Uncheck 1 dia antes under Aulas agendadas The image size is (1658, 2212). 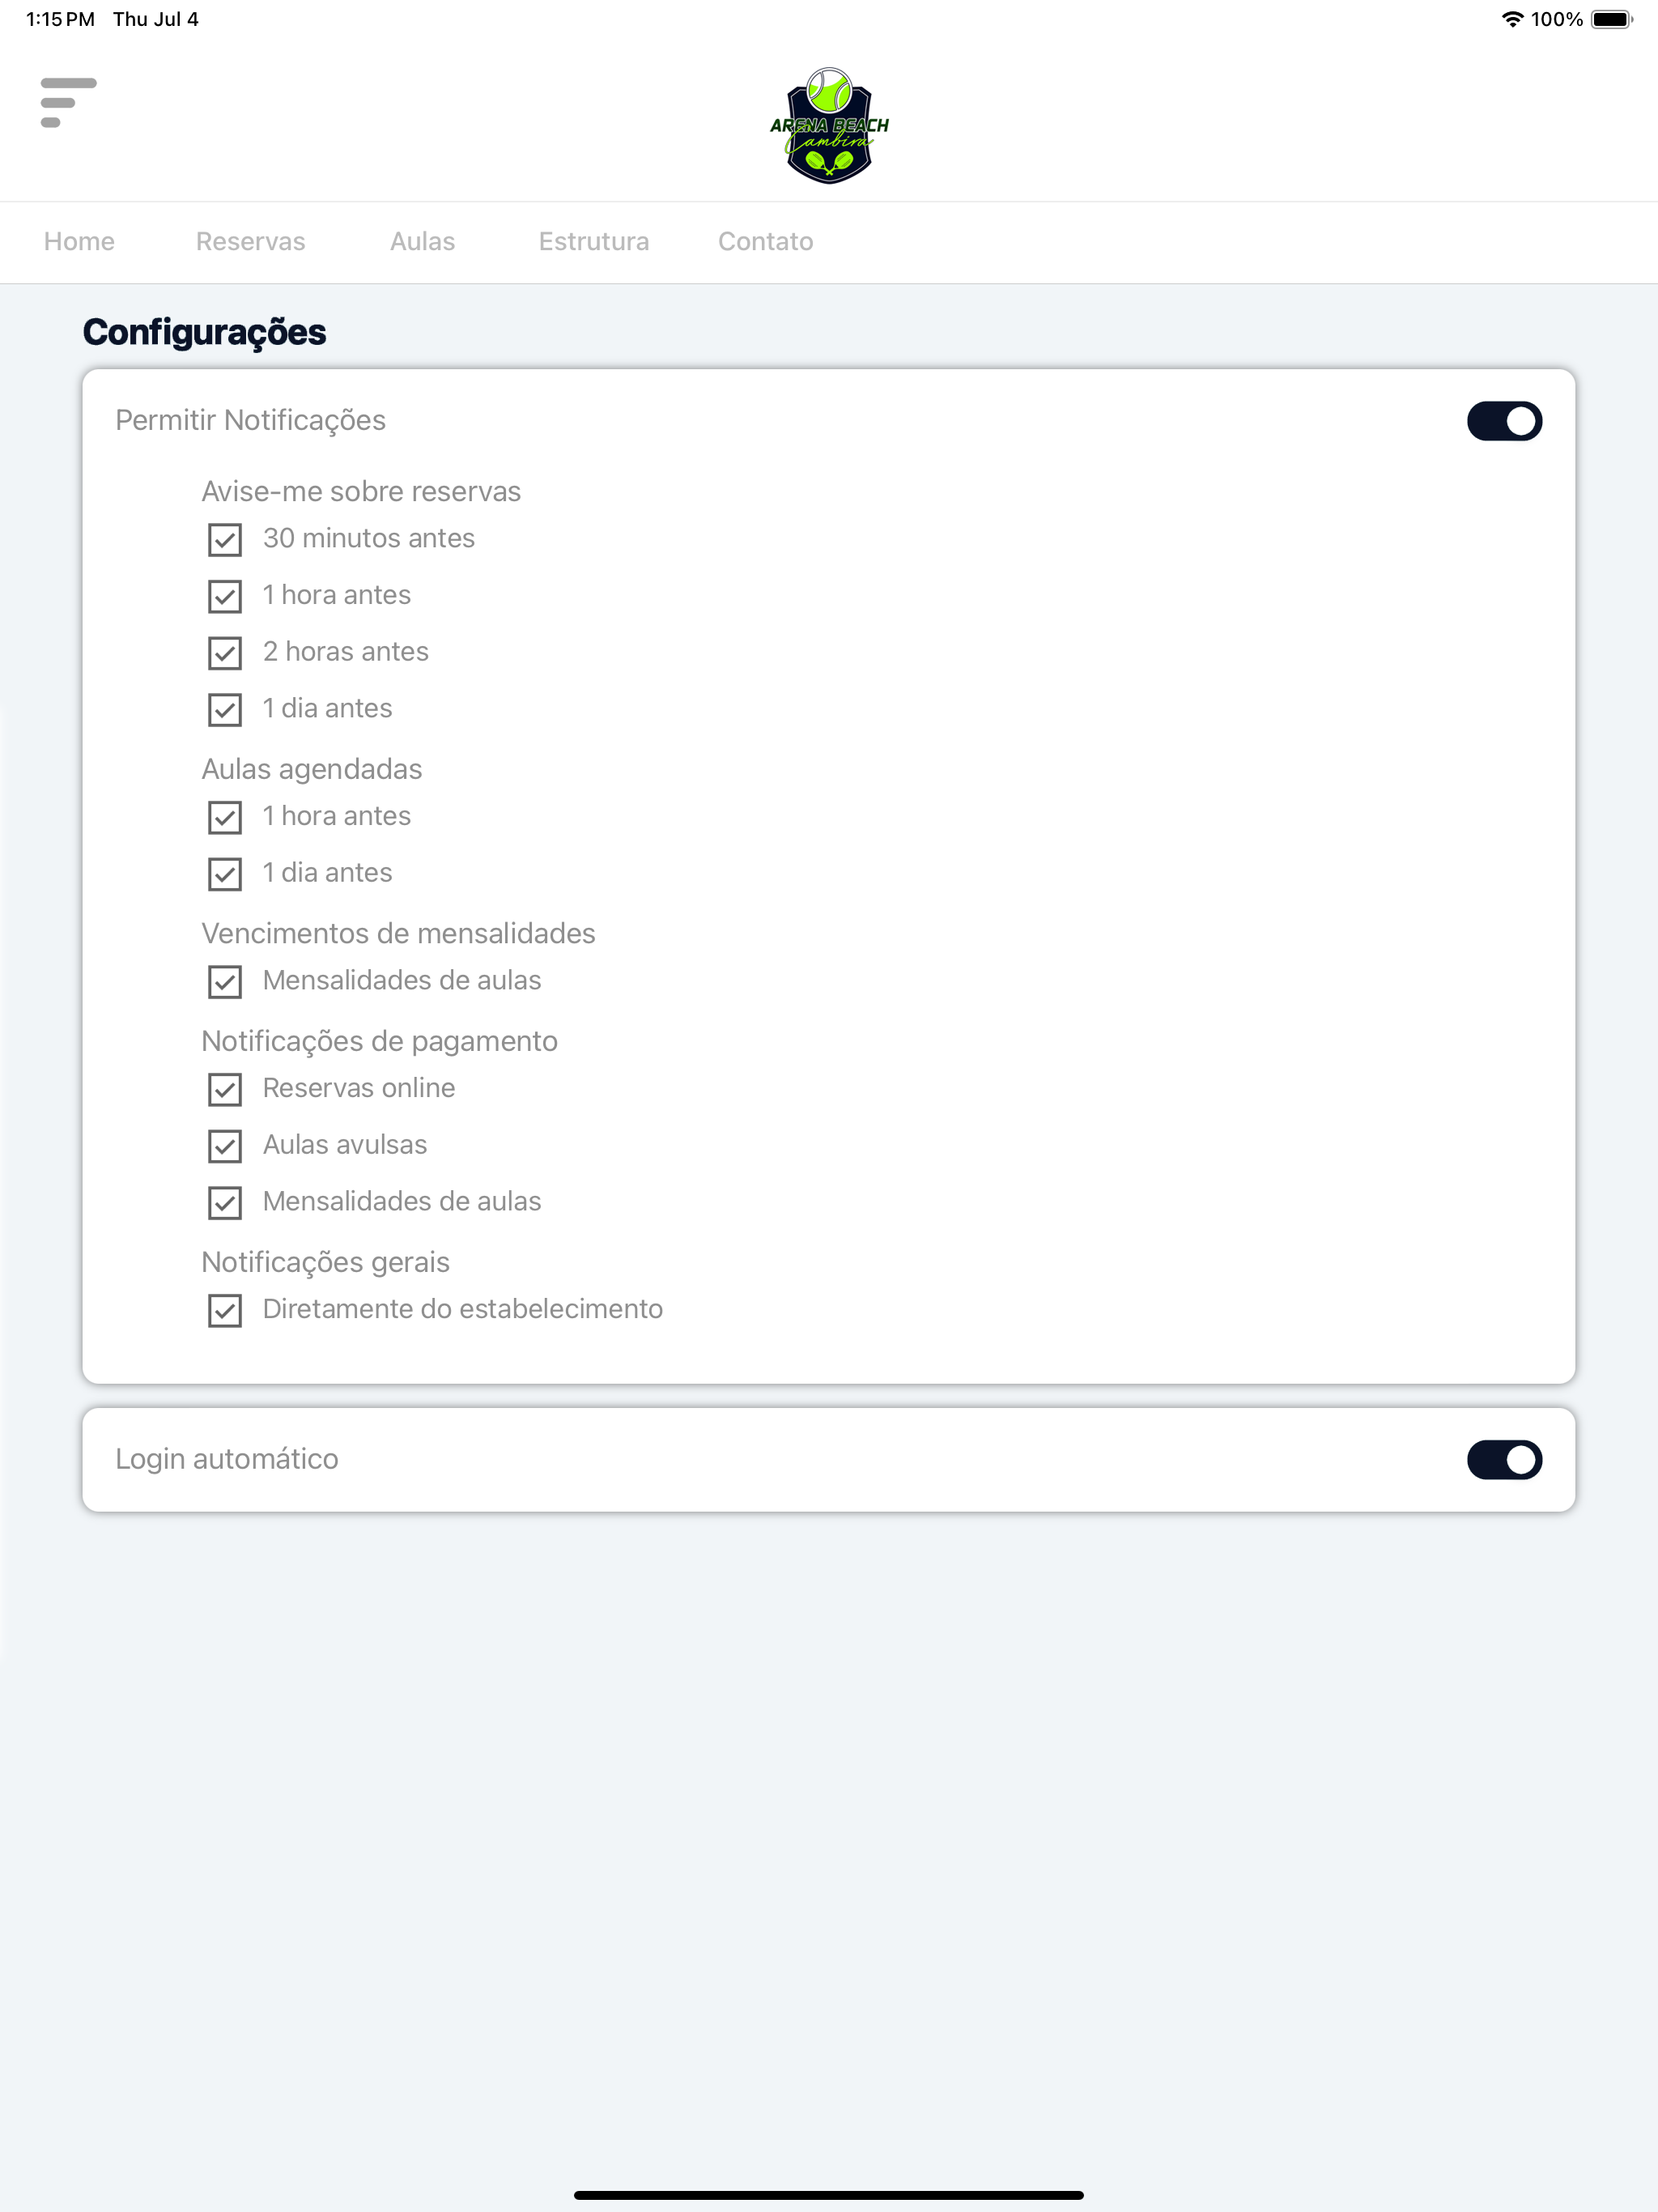(225, 874)
